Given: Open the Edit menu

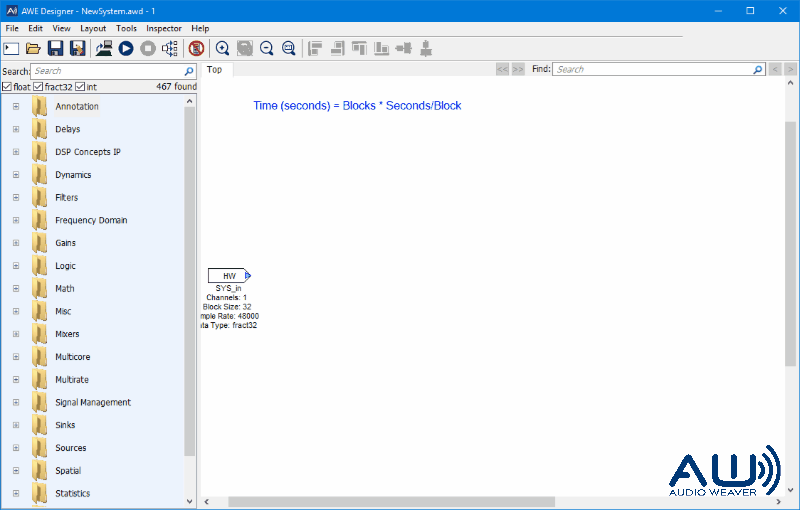Looking at the screenshot, I should point(35,29).
